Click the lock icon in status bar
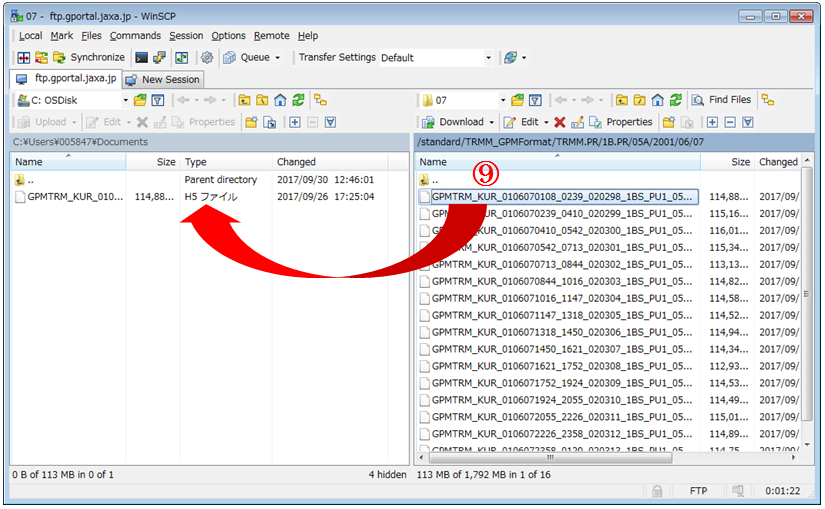 click(657, 491)
